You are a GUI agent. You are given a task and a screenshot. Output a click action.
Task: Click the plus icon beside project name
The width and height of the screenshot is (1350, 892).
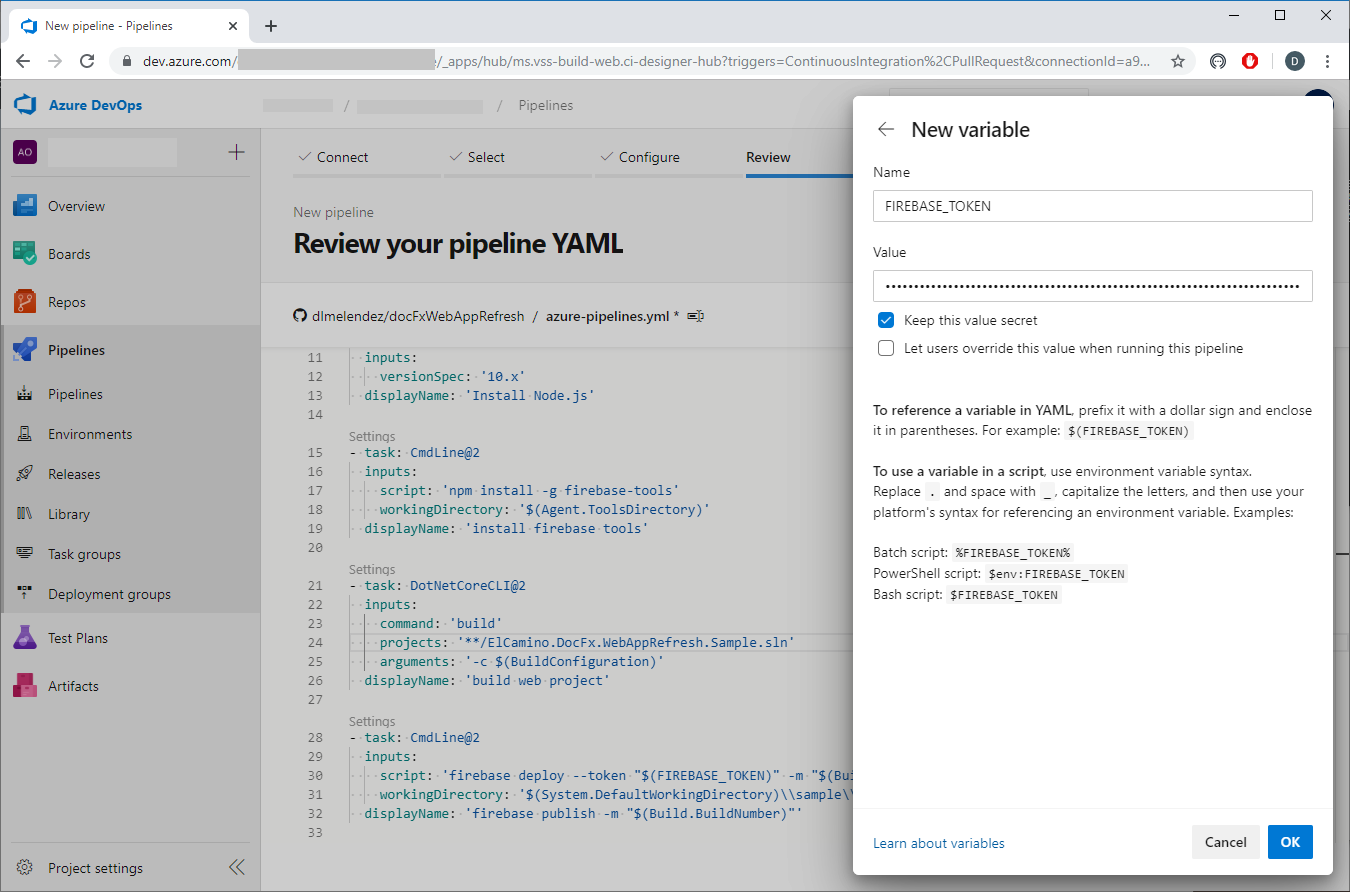(x=236, y=152)
